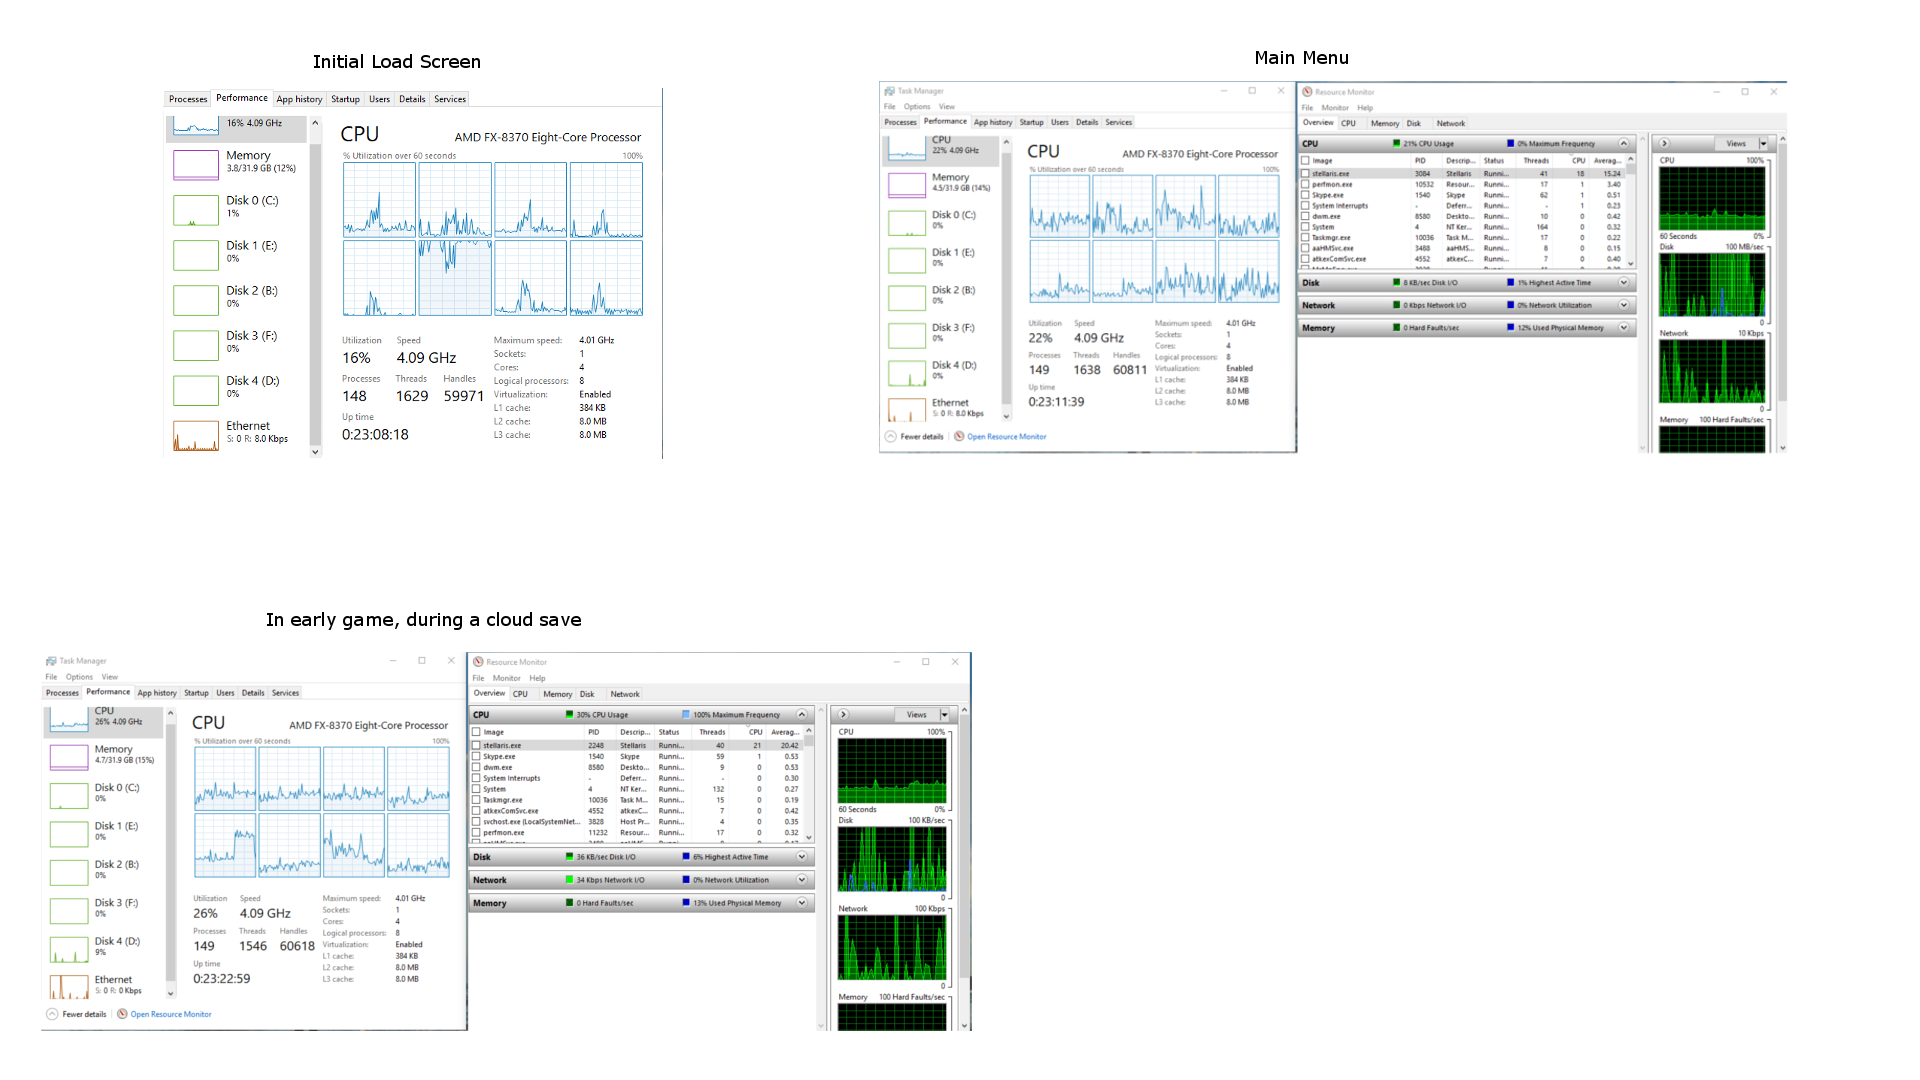Click Fewer details button in cloud save Task Manager
This screenshot has height=1080, width=1920.
pyautogui.click(x=84, y=1014)
